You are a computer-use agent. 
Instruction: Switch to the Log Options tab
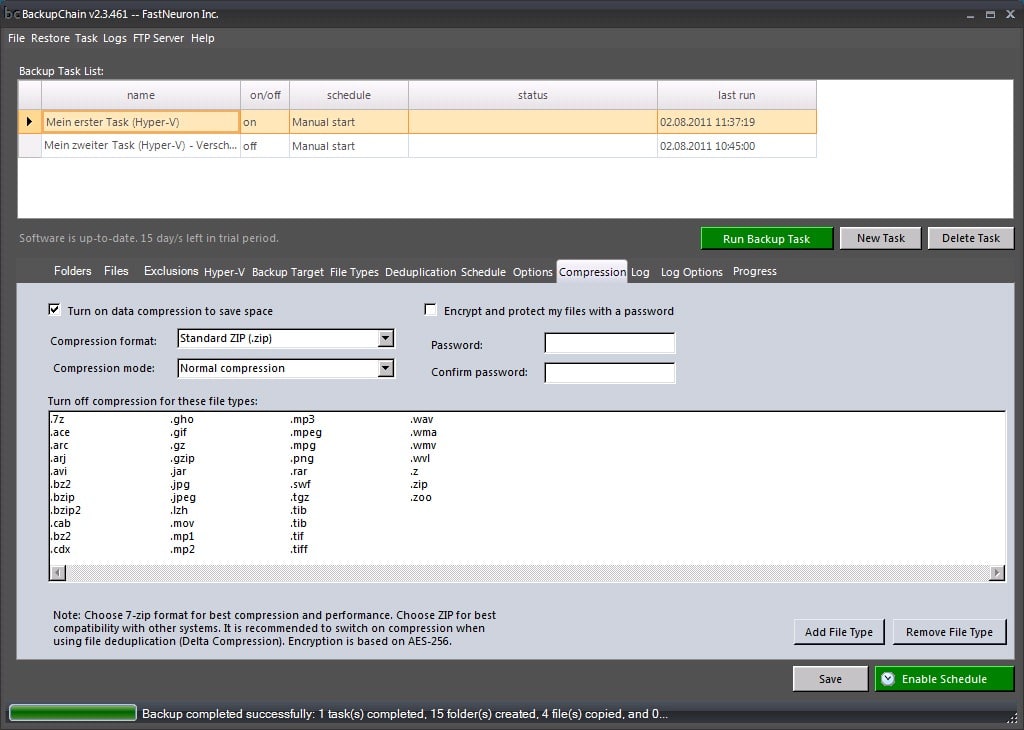tap(692, 272)
